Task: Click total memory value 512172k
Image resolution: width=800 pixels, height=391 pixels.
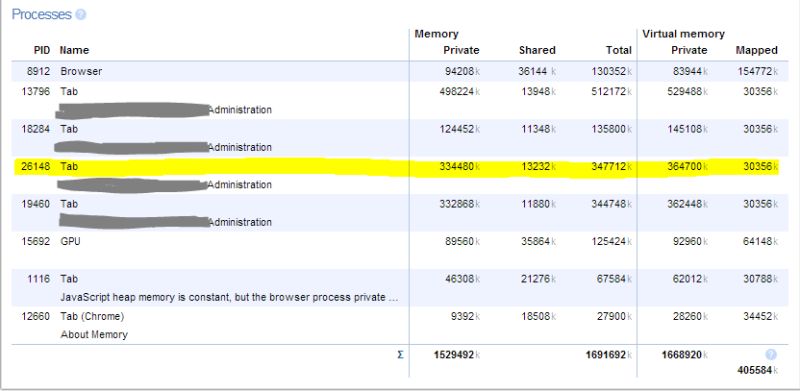Action: click(x=612, y=91)
